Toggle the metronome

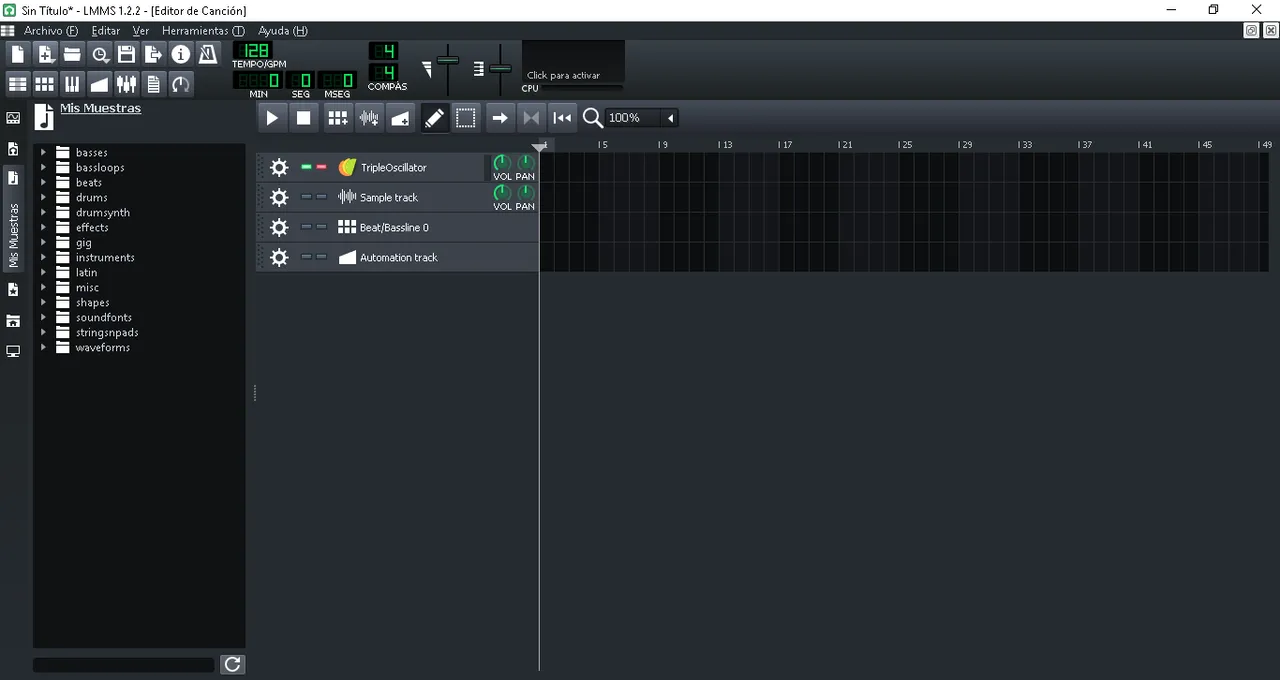[207, 54]
